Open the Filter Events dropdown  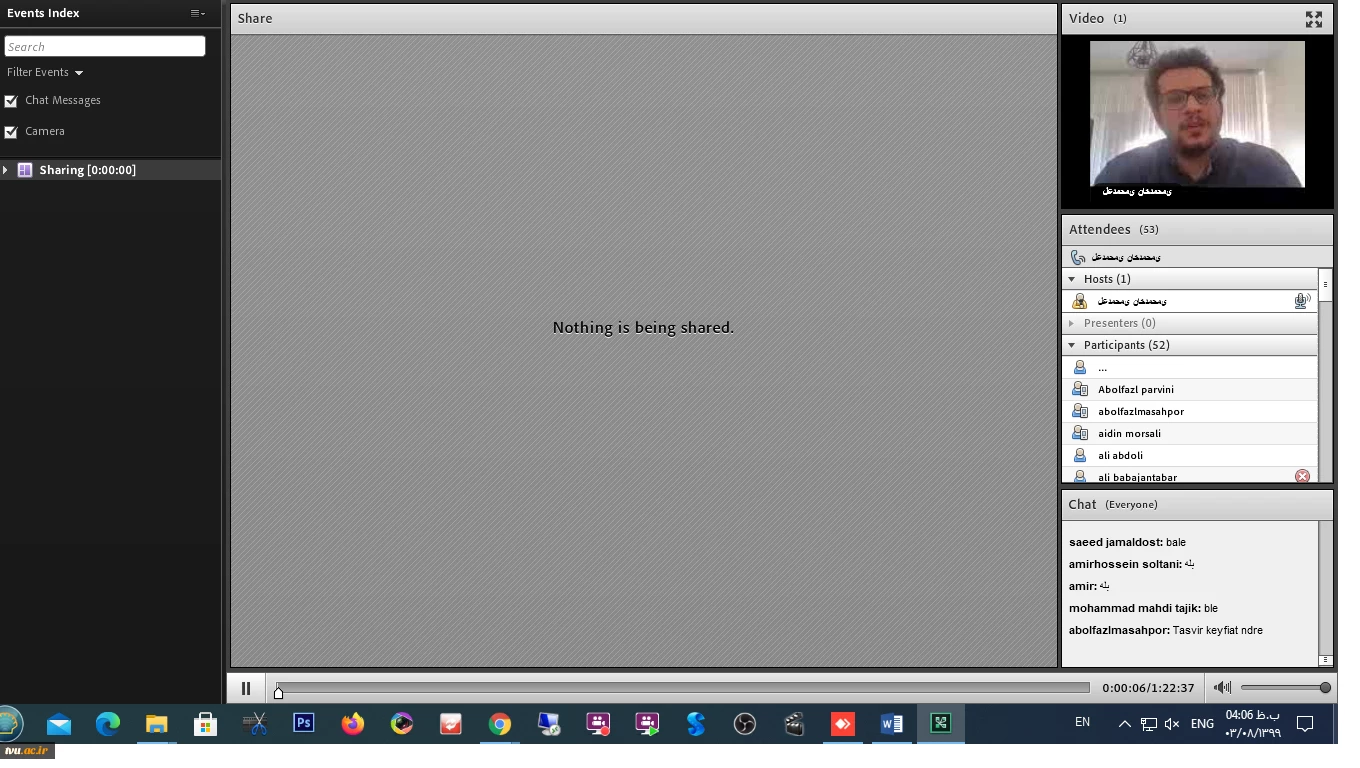click(45, 73)
